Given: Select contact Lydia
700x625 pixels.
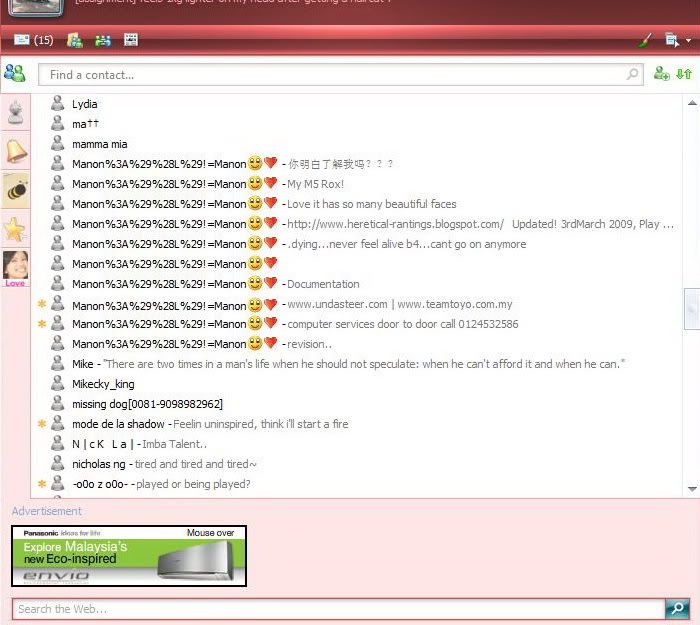Looking at the screenshot, I should tap(84, 104).
